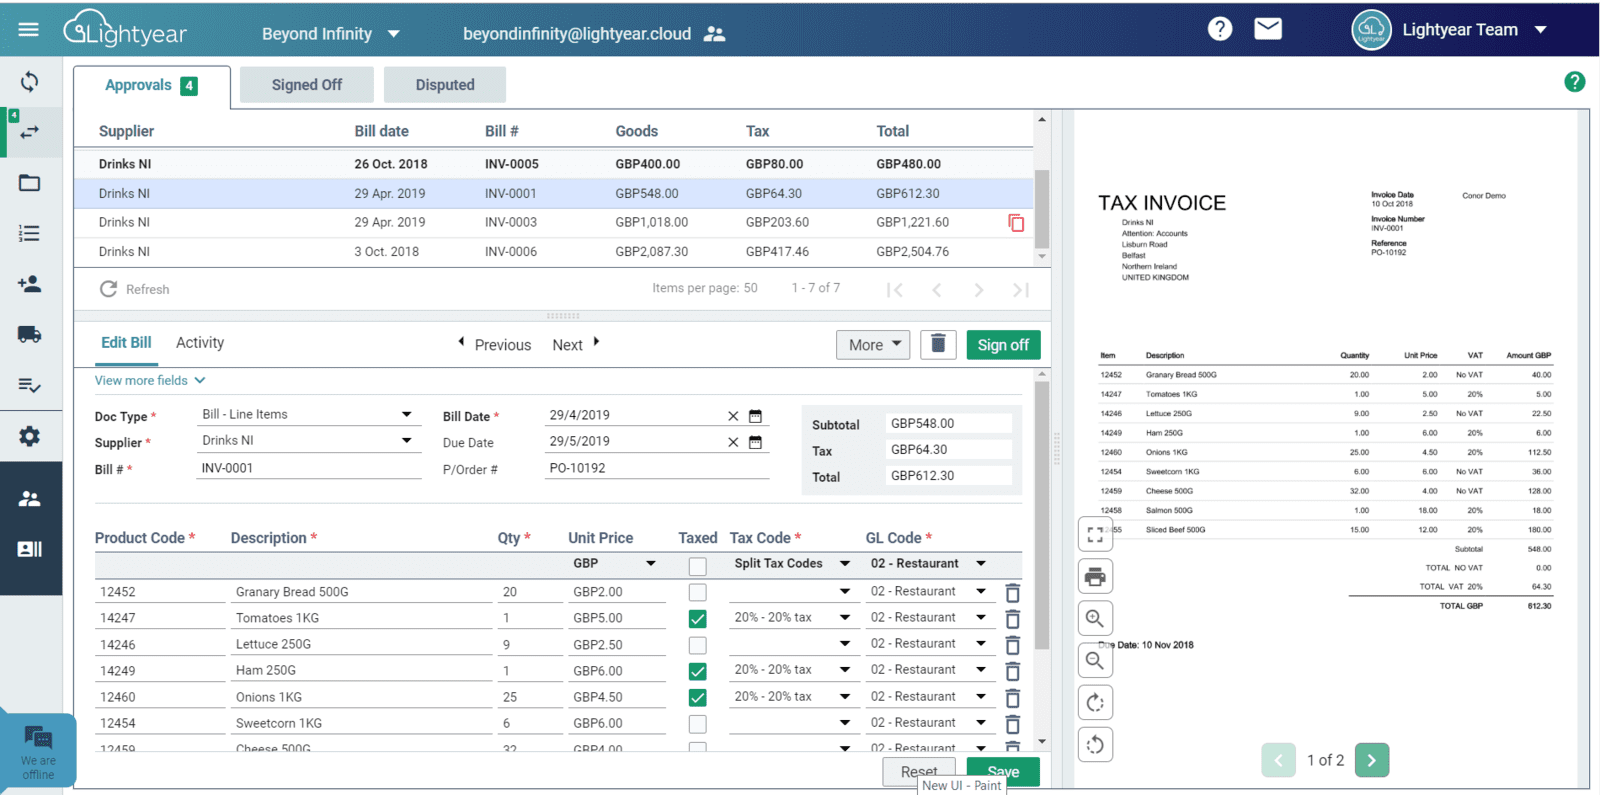This screenshot has height=795, width=1600.
Task: Open the GBP currency dropdown
Action: 614,564
